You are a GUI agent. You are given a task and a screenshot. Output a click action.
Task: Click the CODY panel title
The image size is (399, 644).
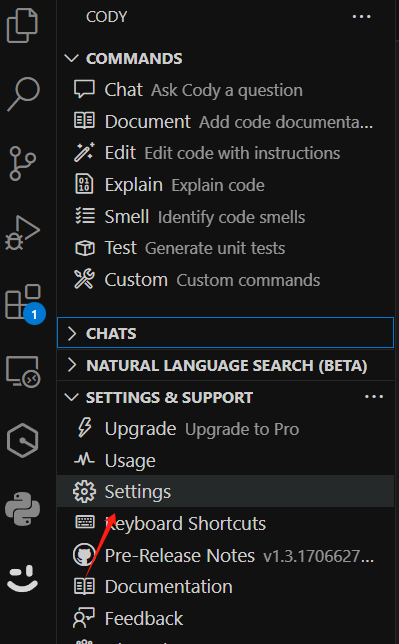[x=106, y=17]
